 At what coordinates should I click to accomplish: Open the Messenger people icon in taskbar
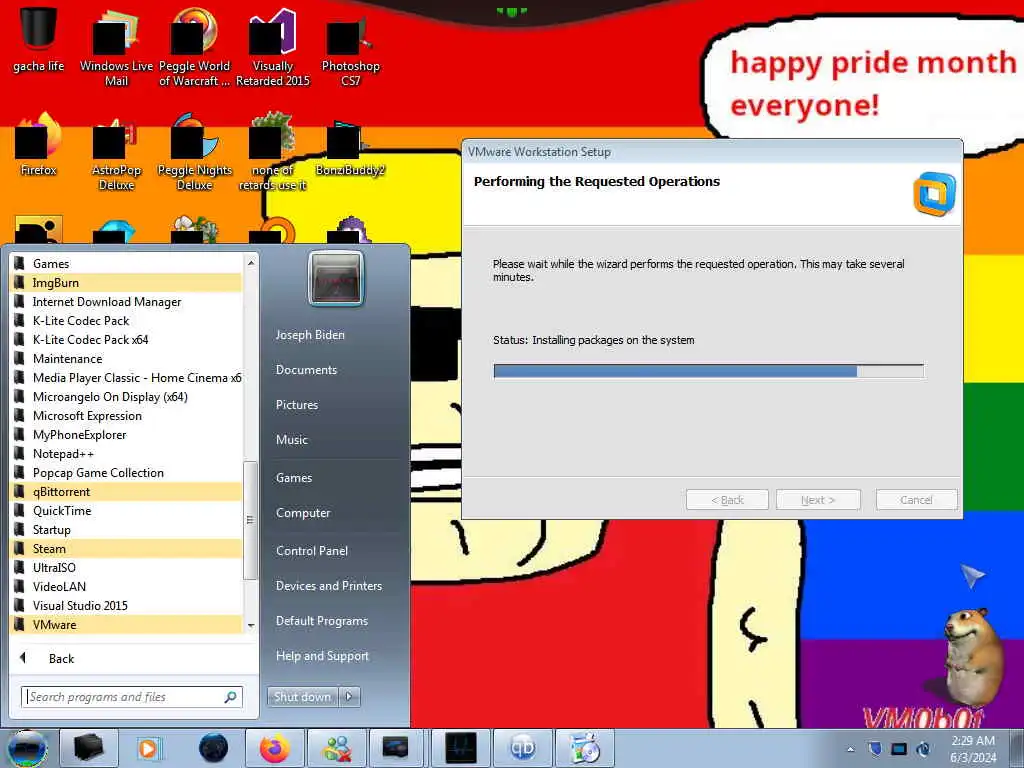[x=336, y=748]
